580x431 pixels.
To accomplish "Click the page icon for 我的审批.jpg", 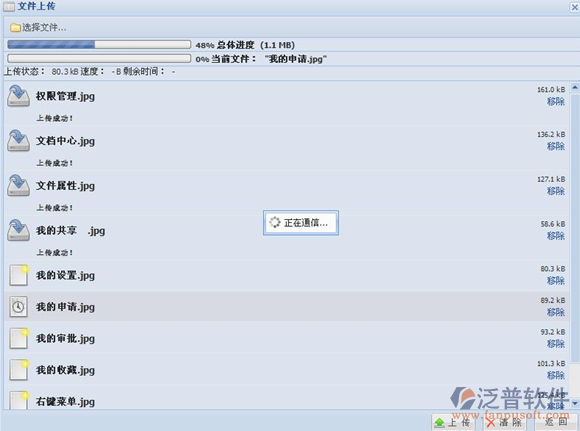I will (x=19, y=338).
